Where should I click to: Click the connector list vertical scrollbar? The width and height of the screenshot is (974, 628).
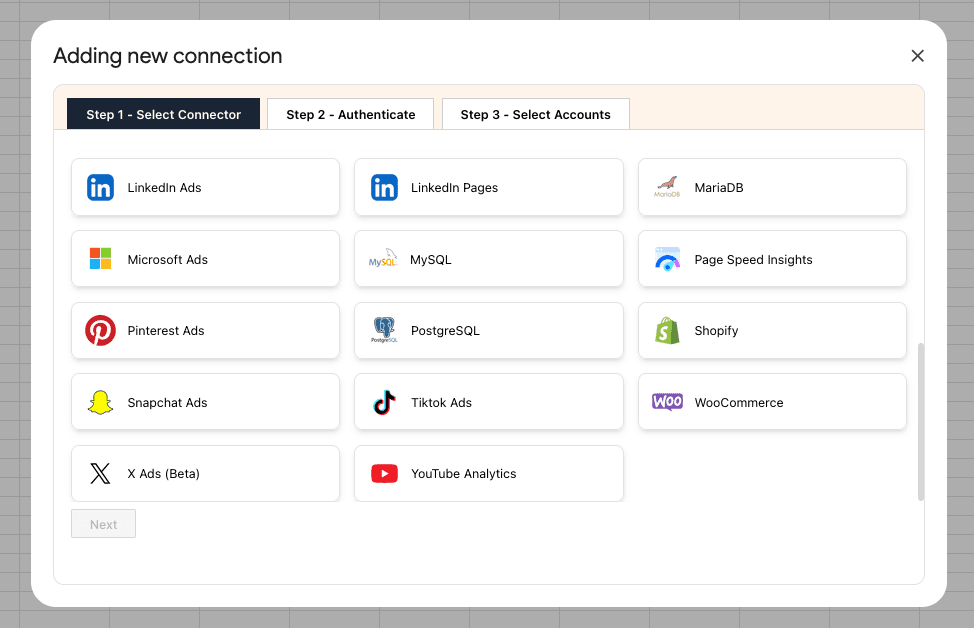coord(920,420)
